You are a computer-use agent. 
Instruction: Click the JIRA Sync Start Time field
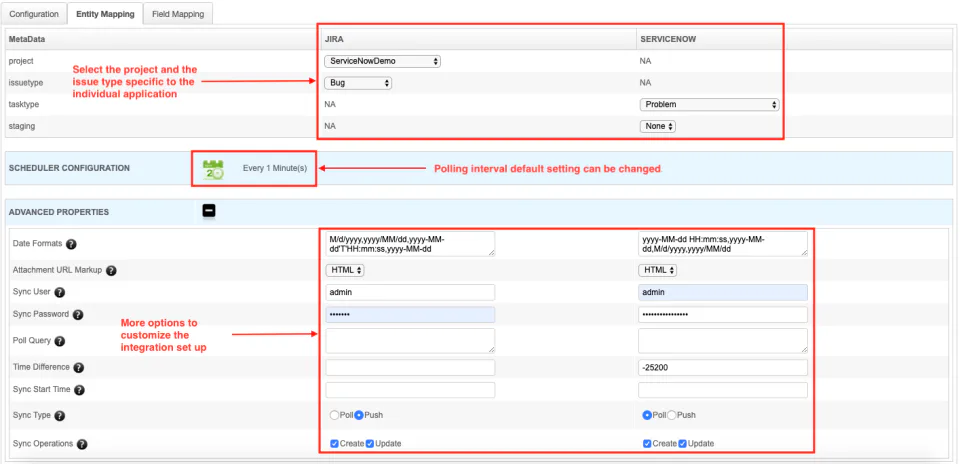pos(410,390)
